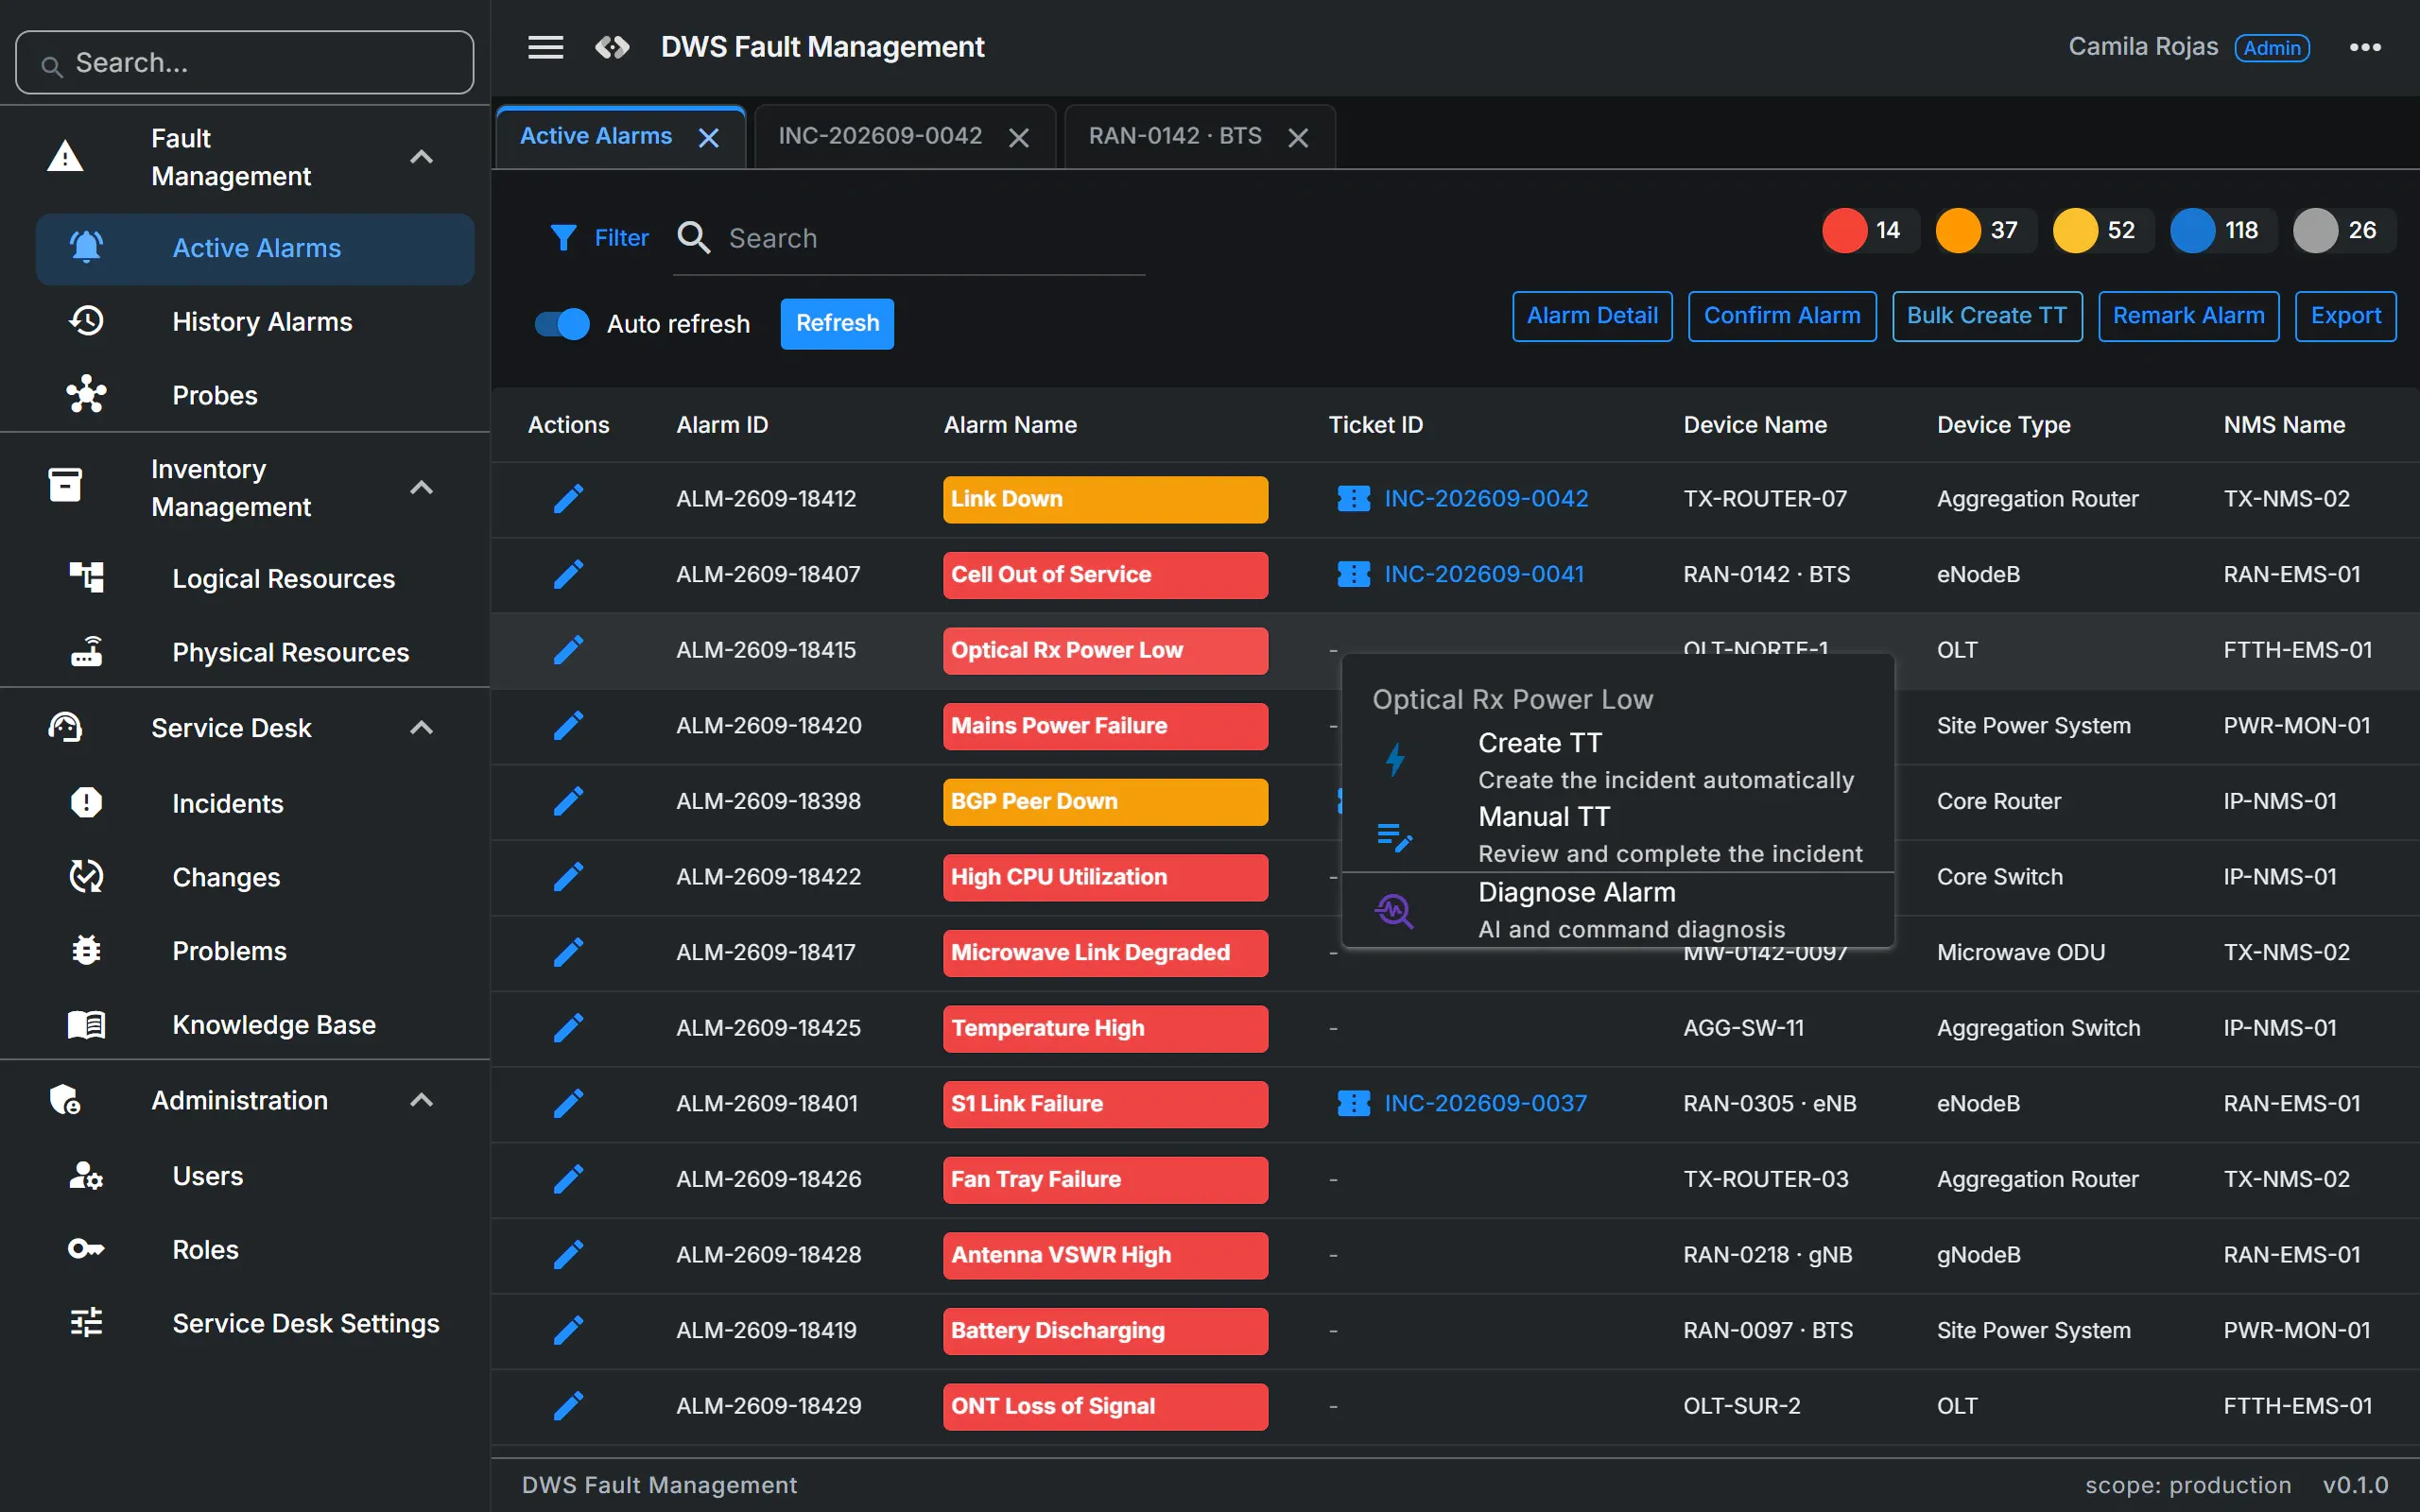This screenshot has width=2420, height=1512.
Task: Open the hamburger menu icon
Action: click(545, 47)
